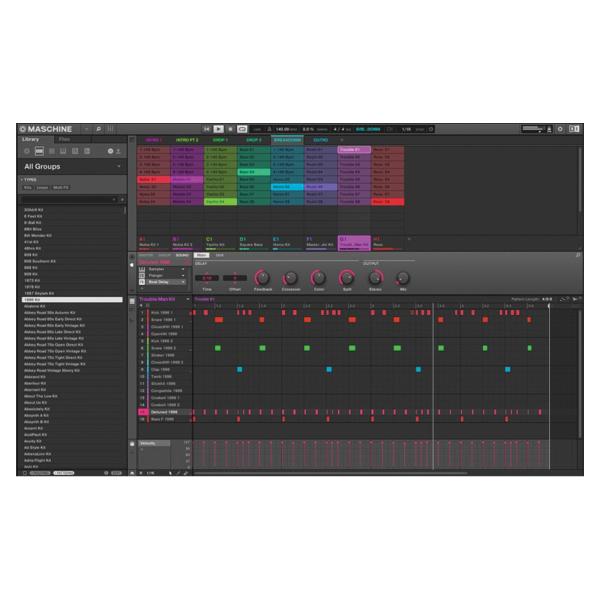The height and width of the screenshot is (600, 600).
Task: Click the browser search text field
Action: [x=68, y=199]
